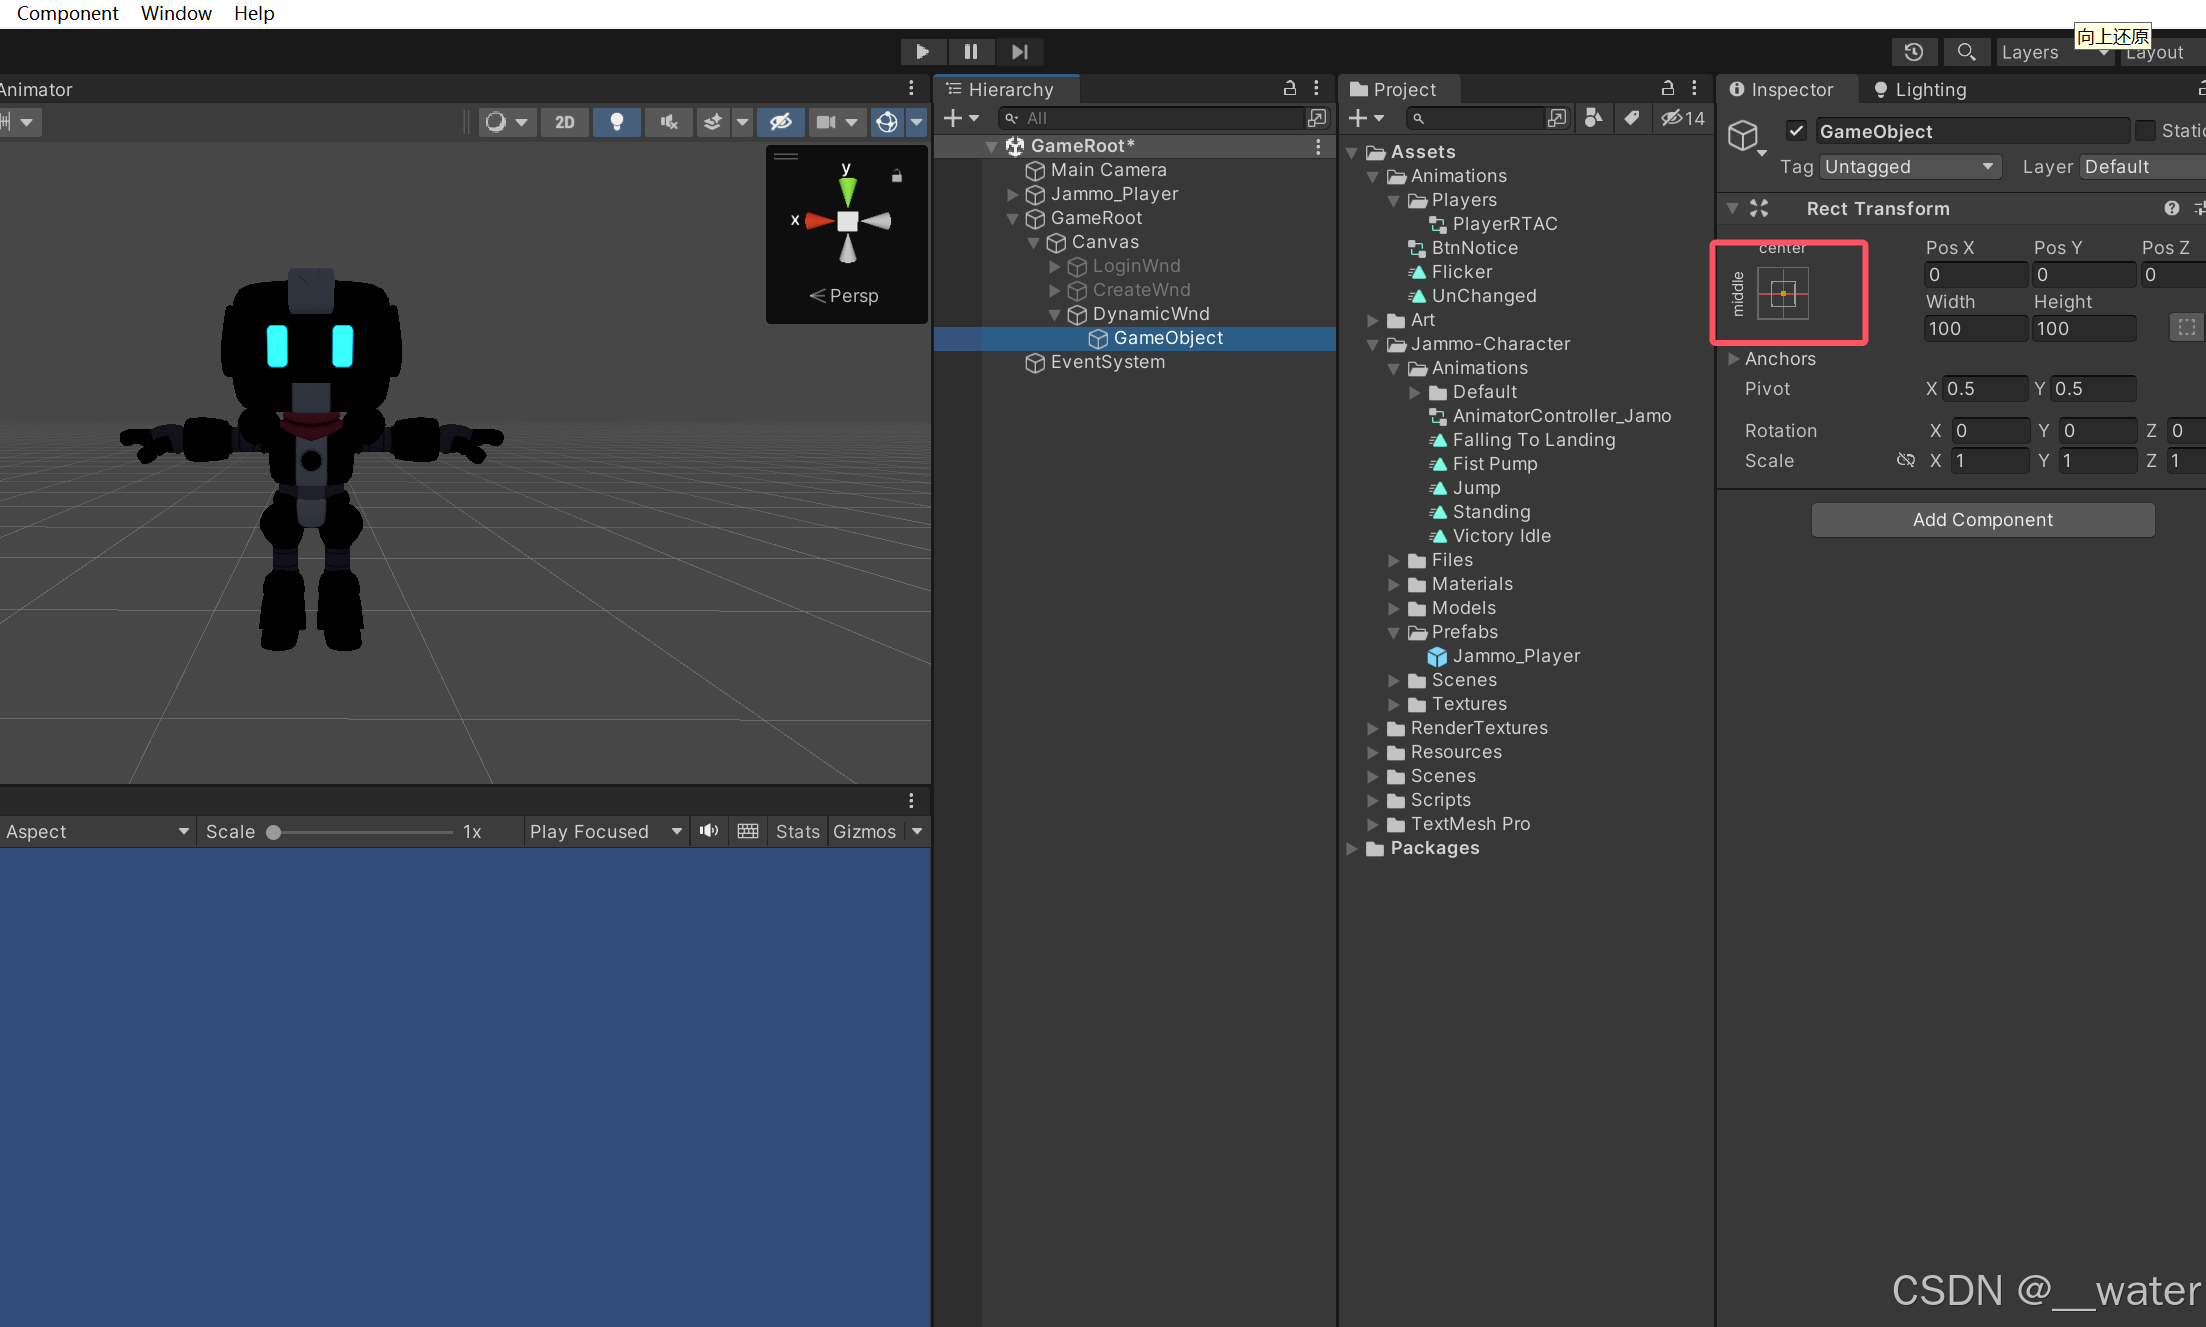2206x1327 pixels.
Task: Switch to the Lighting tab
Action: [x=1919, y=89]
